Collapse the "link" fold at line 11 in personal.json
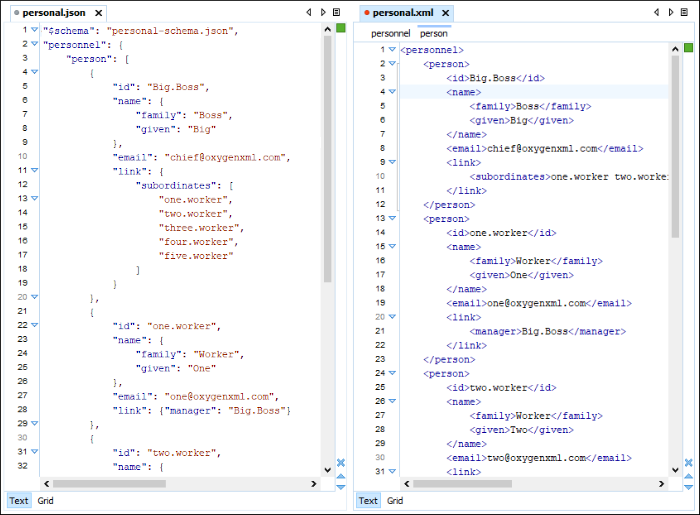 pos(34,171)
